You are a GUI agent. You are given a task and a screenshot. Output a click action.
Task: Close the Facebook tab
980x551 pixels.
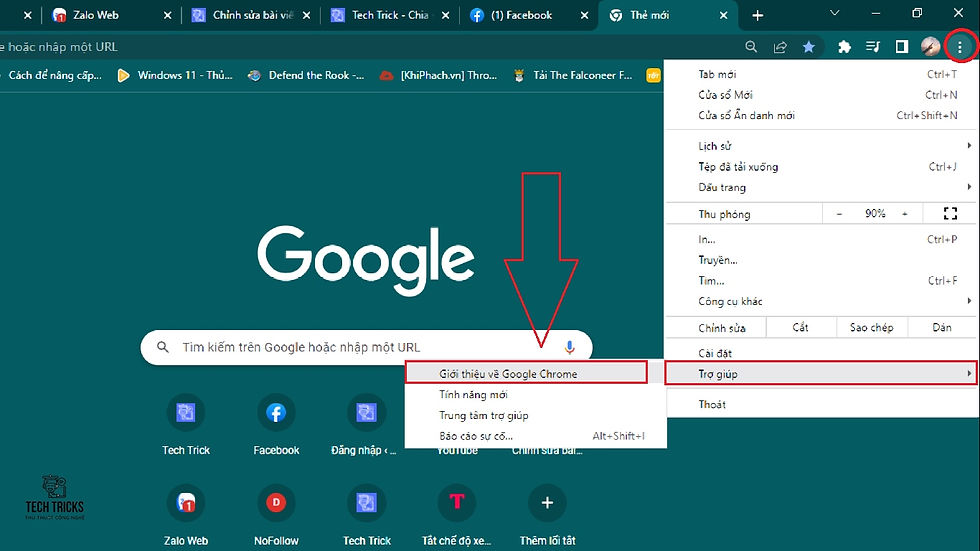(584, 15)
